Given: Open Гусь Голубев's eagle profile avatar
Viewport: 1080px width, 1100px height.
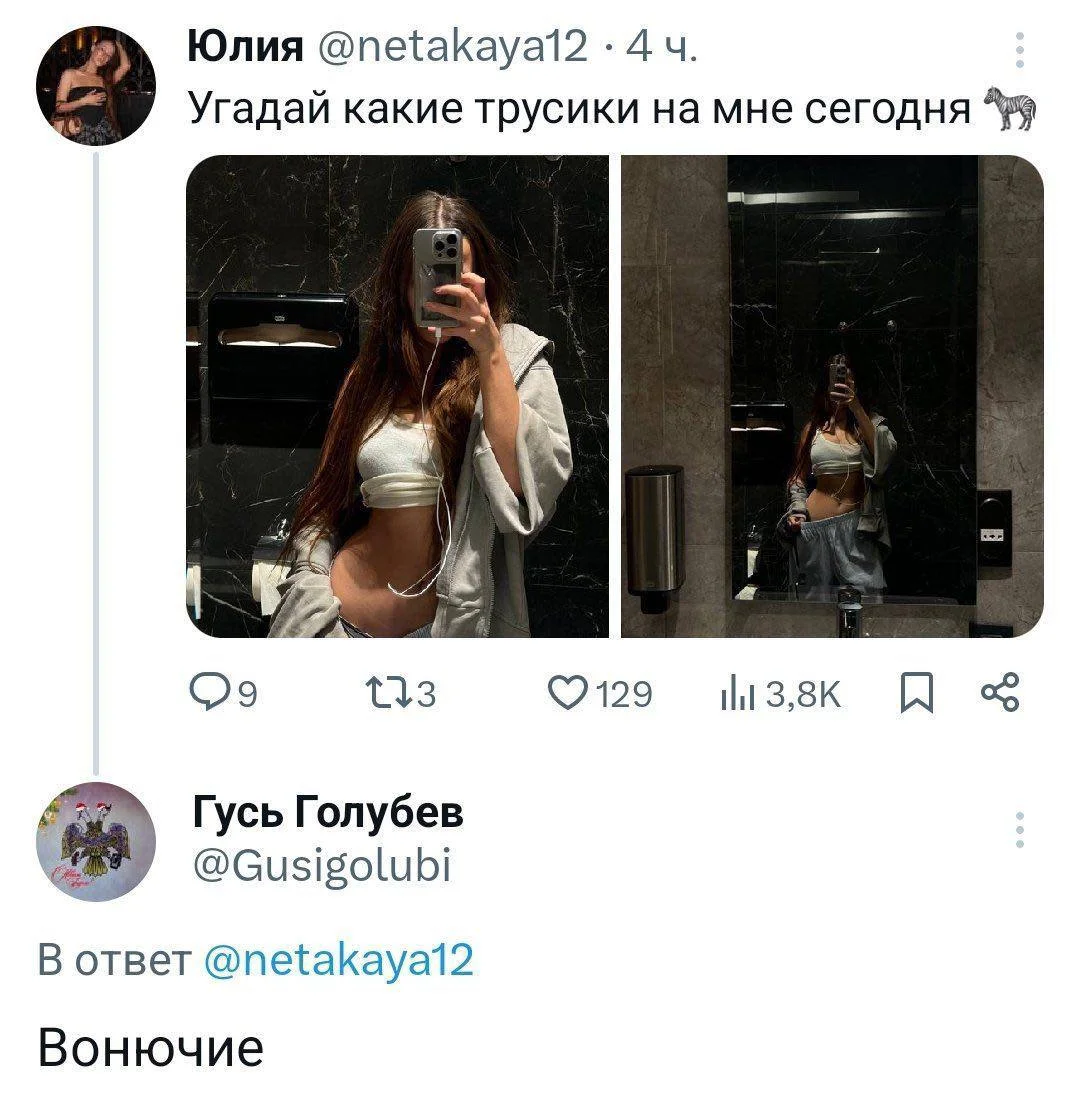Looking at the screenshot, I should click(96, 841).
